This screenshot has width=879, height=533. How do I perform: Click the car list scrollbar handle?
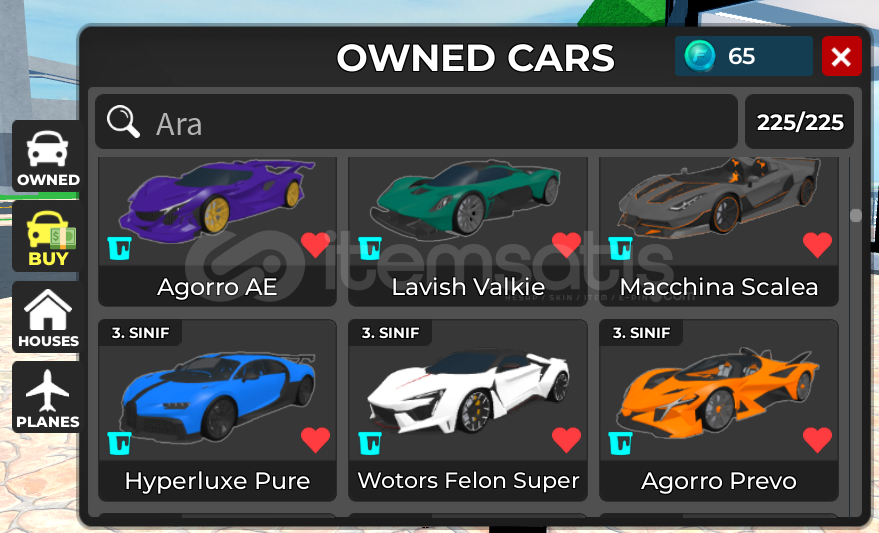[855, 215]
